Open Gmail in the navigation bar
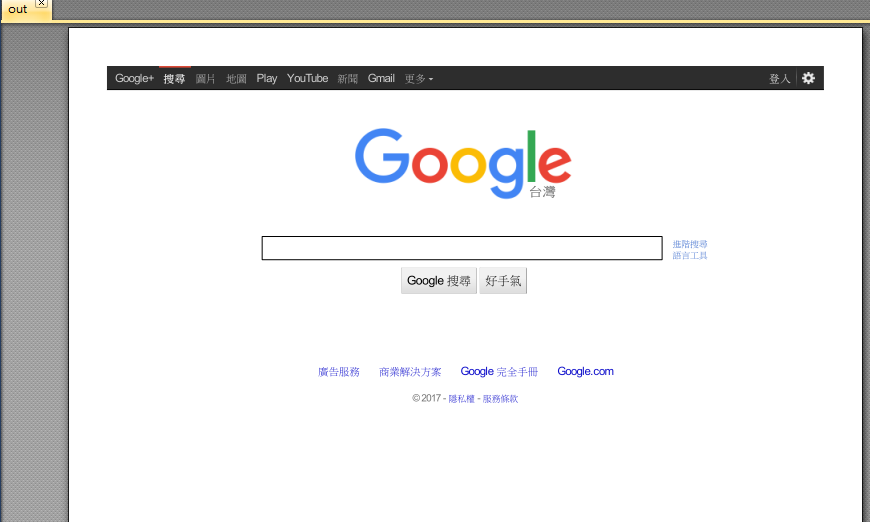Image resolution: width=870 pixels, height=522 pixels. [381, 78]
